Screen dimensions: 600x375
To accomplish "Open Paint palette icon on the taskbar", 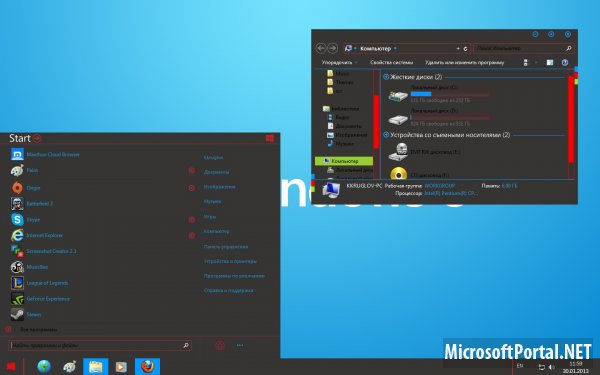I will pyautogui.click(x=69, y=367).
